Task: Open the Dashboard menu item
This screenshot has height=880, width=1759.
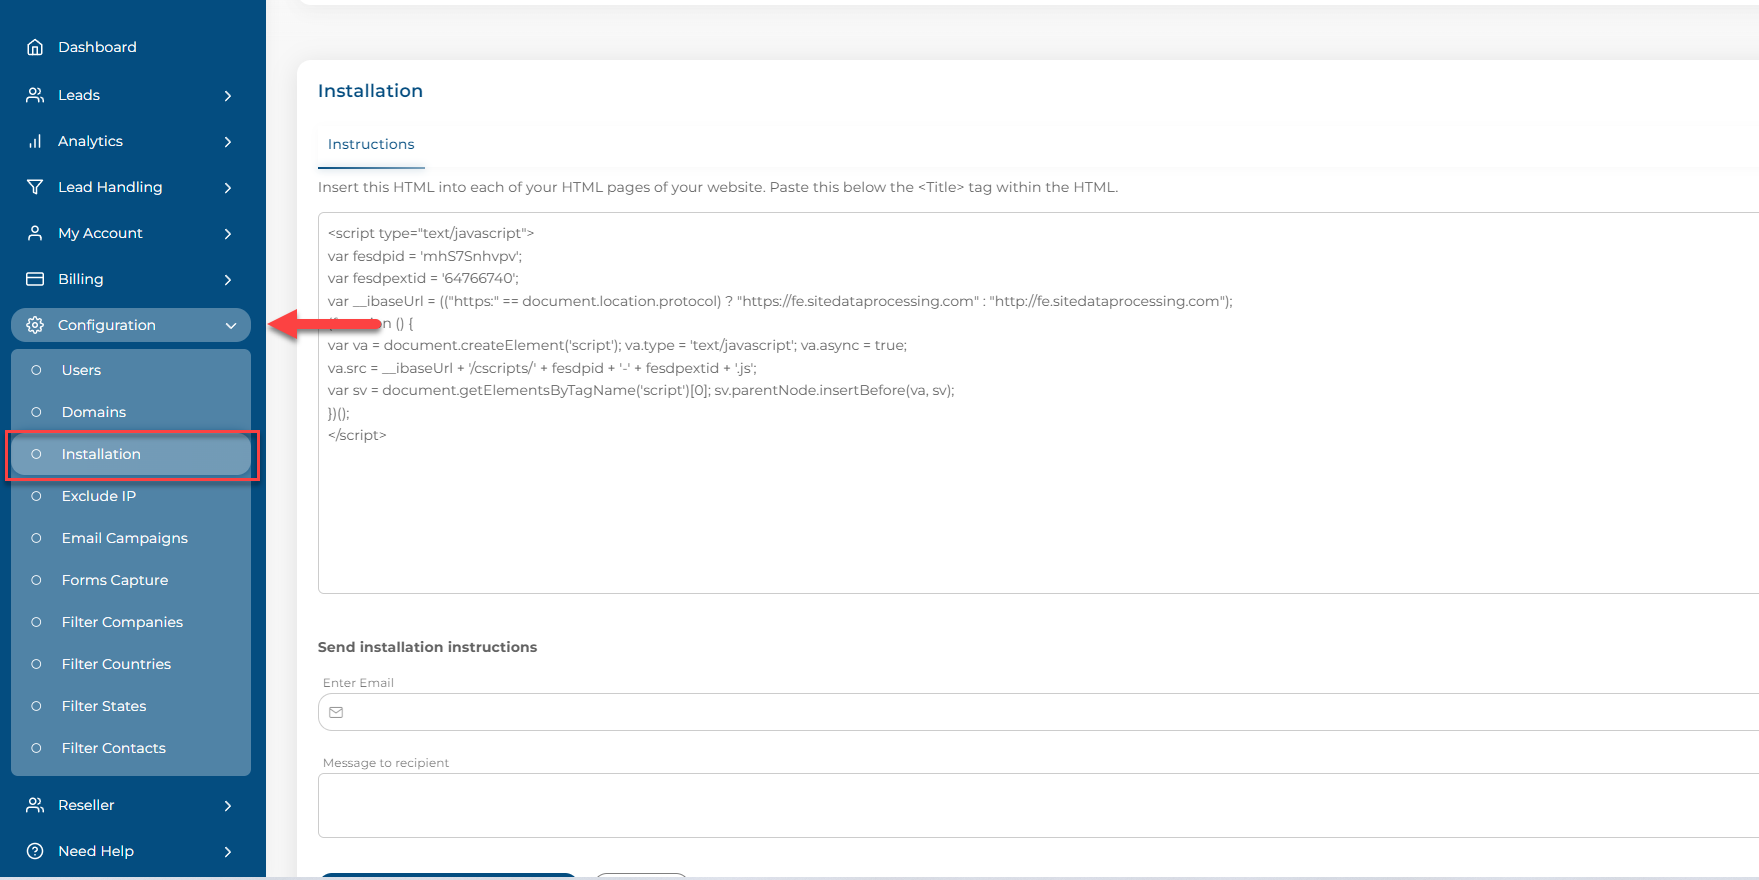Action: 97,47
